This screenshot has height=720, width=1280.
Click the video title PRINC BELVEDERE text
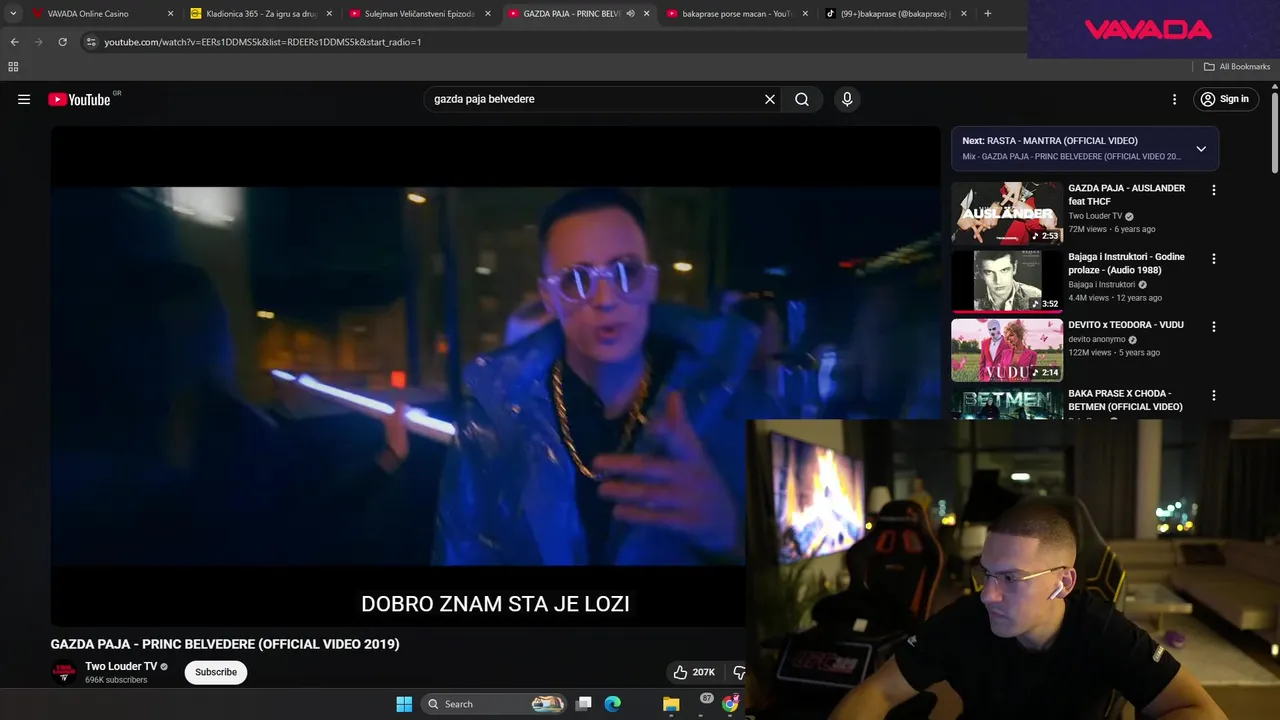(225, 644)
